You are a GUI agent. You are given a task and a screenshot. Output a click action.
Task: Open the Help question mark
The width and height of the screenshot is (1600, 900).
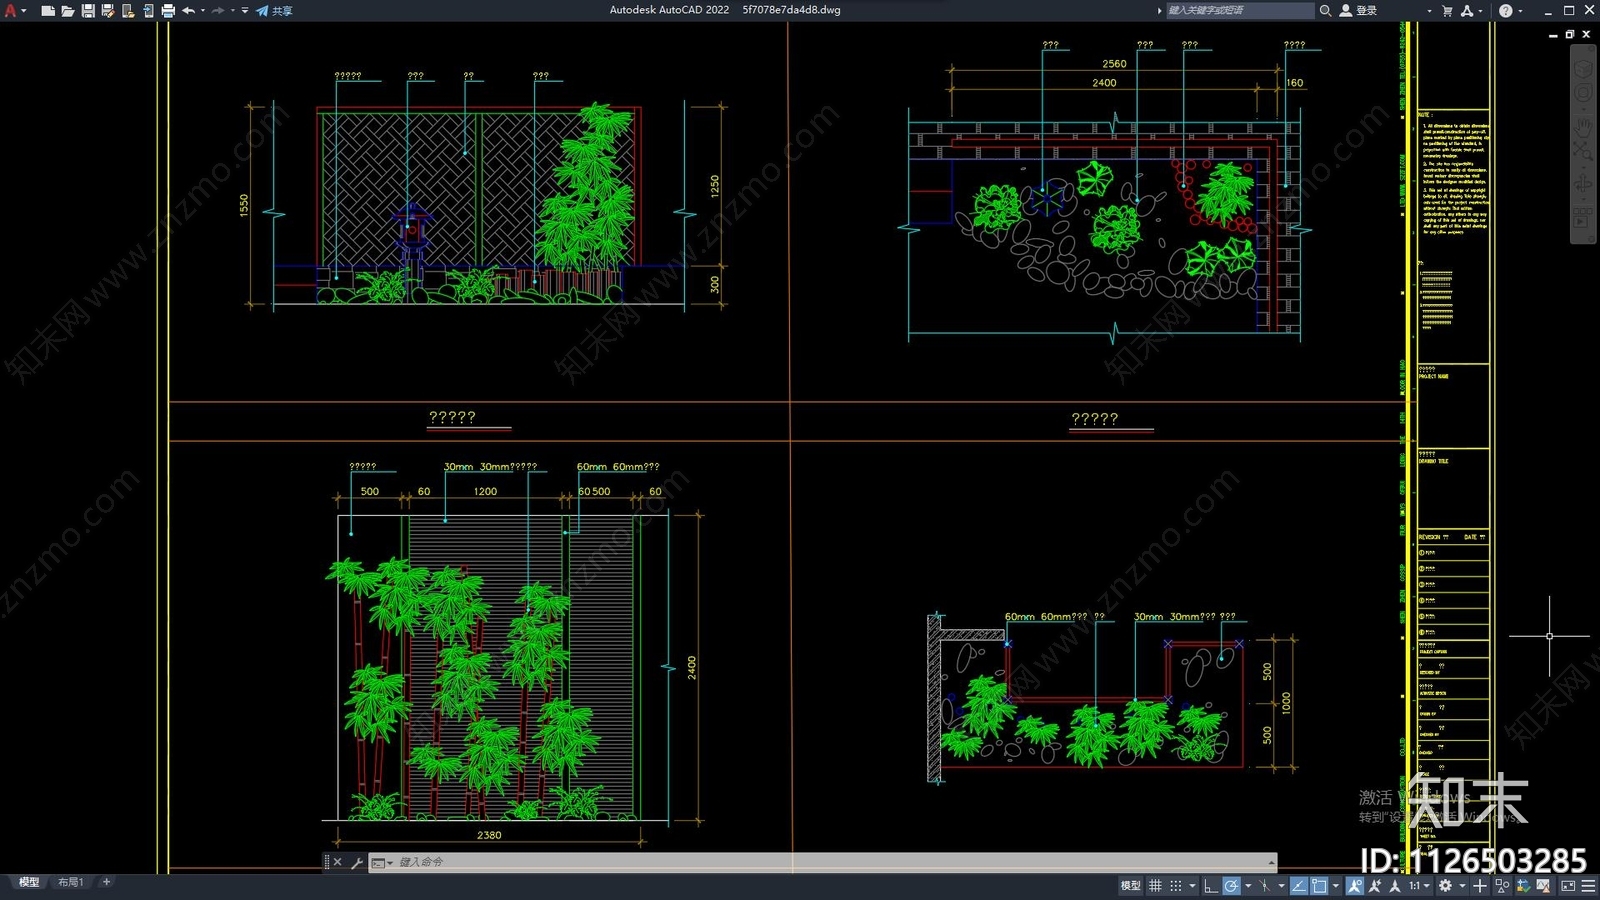coord(1505,10)
